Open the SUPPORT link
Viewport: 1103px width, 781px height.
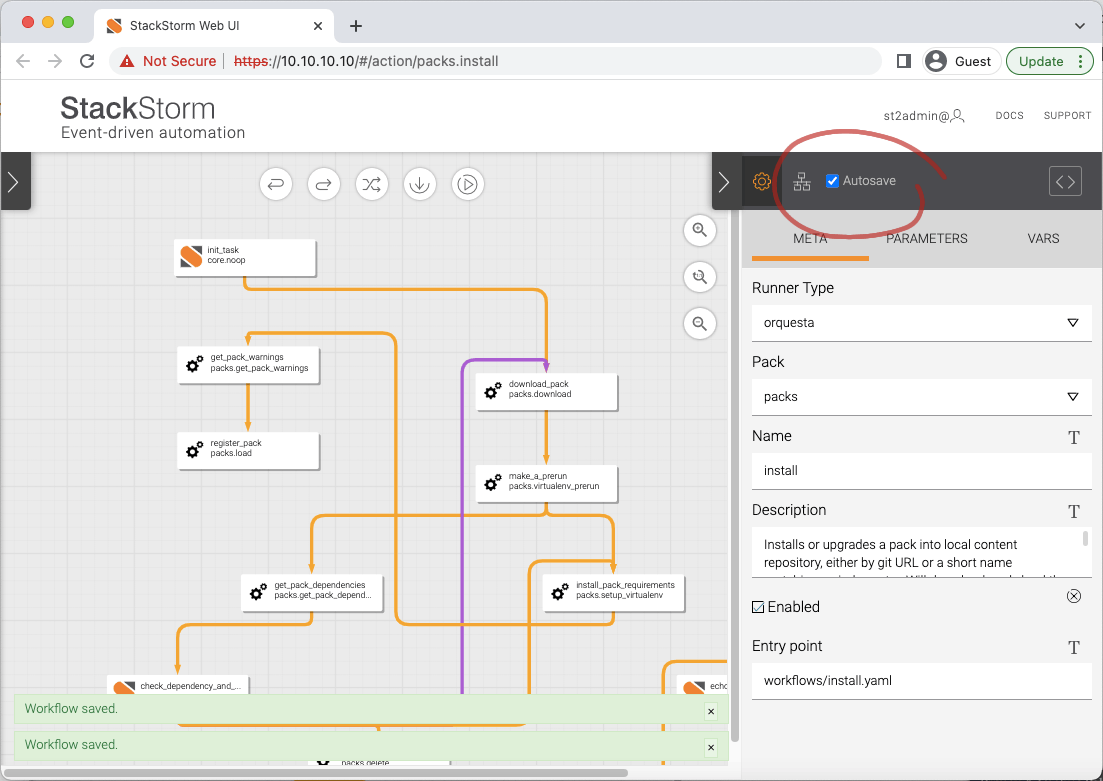click(1067, 115)
